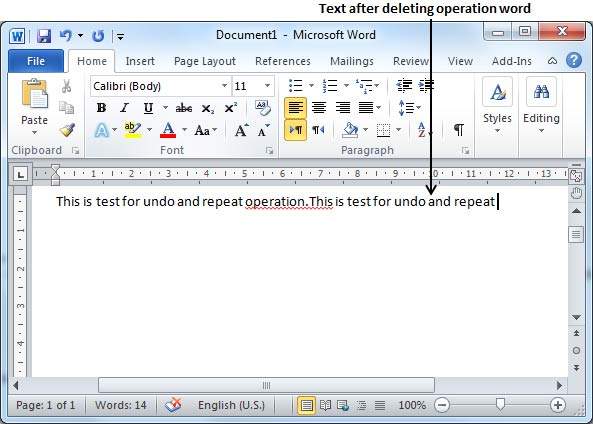593x424 pixels.
Task: Open the Page Layout tab
Action: (205, 61)
